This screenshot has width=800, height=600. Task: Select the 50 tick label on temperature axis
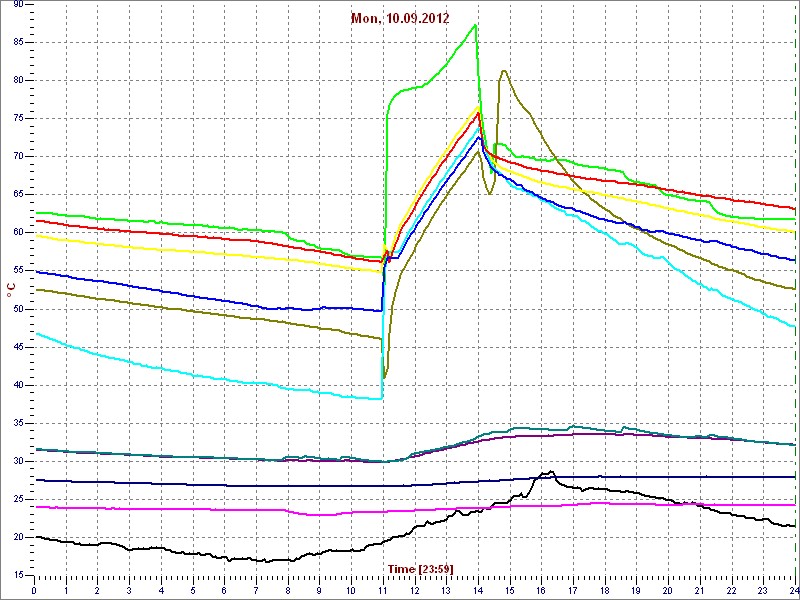tap(17, 309)
